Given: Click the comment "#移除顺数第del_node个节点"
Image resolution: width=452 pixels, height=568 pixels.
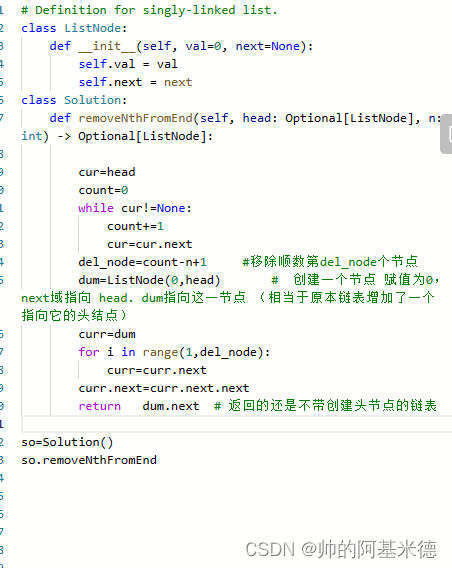Looking at the screenshot, I should [x=330, y=262].
